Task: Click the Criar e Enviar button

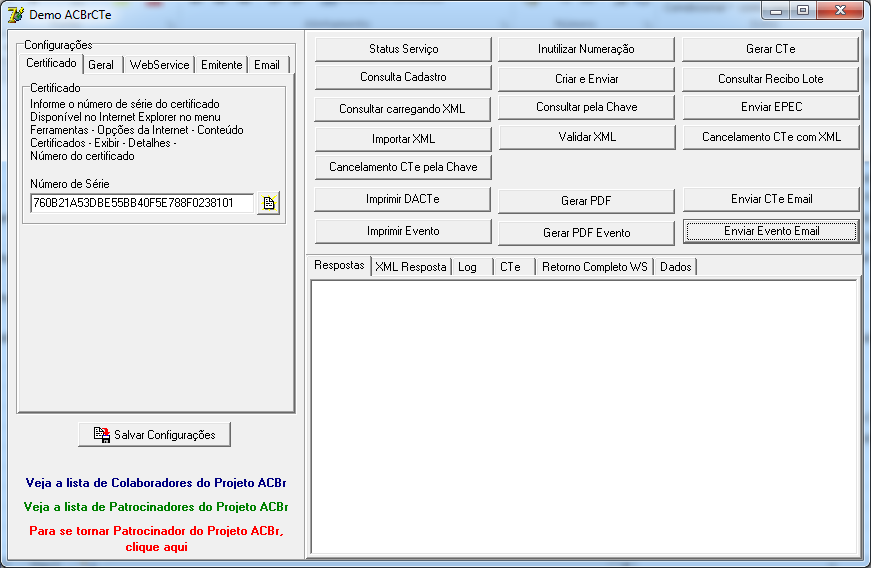Action: pos(586,79)
